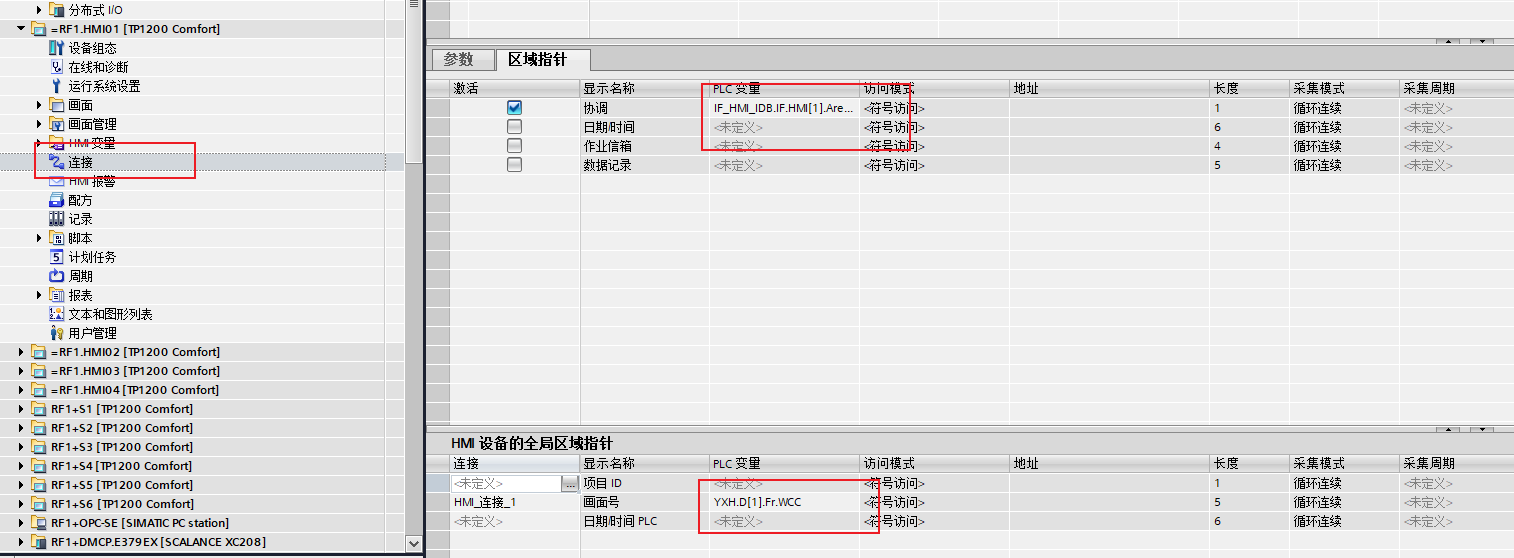Switch to the 参数 tab
The height and width of the screenshot is (558, 1514).
coord(458,60)
